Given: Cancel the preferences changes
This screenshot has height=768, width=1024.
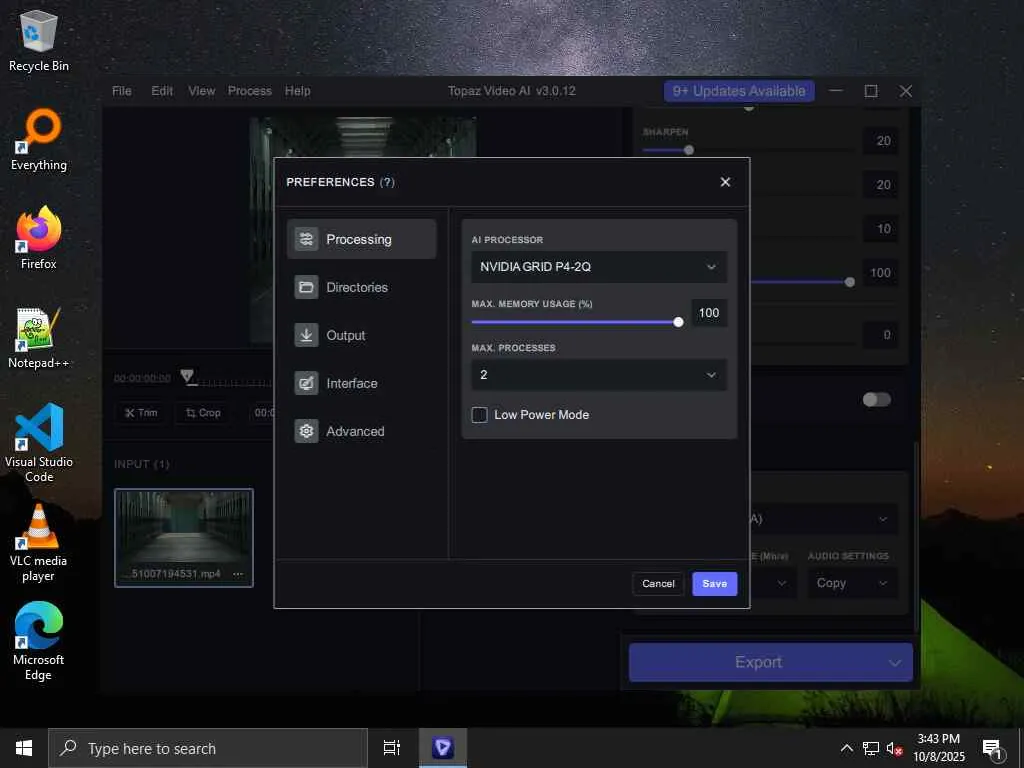Looking at the screenshot, I should point(658,584).
